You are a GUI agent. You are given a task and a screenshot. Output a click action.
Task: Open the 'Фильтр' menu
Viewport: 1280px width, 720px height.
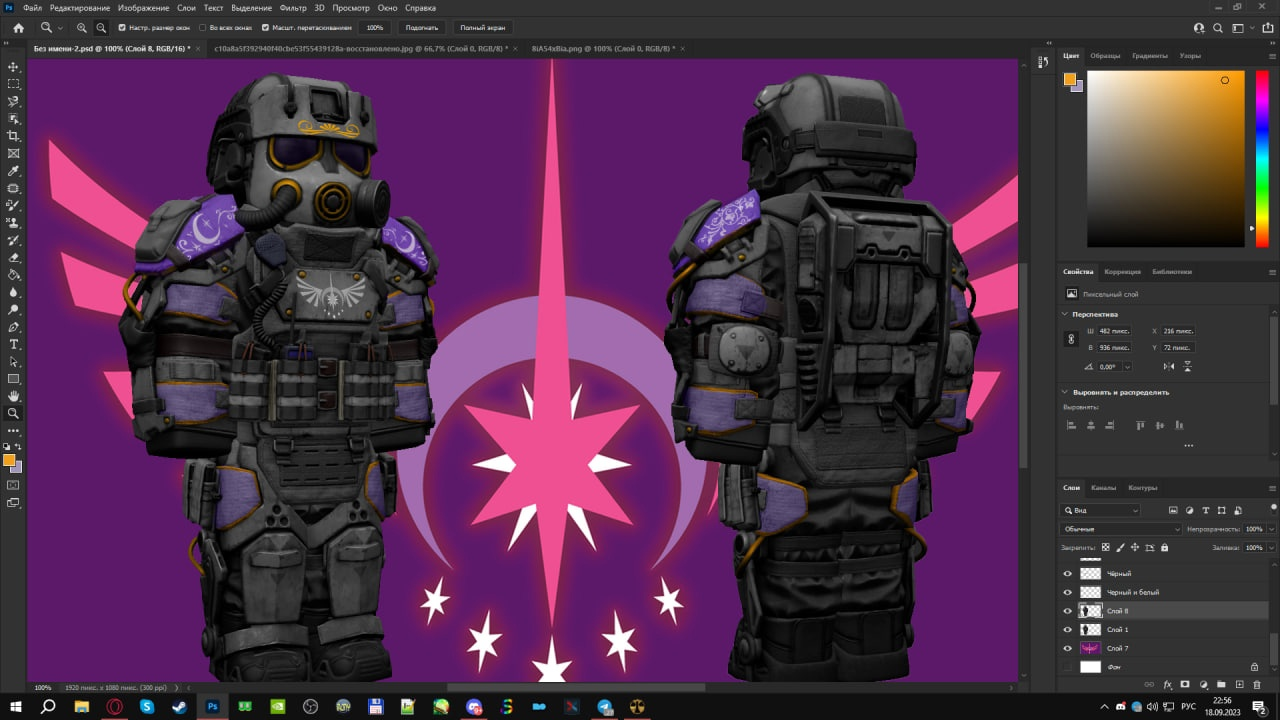click(x=294, y=8)
